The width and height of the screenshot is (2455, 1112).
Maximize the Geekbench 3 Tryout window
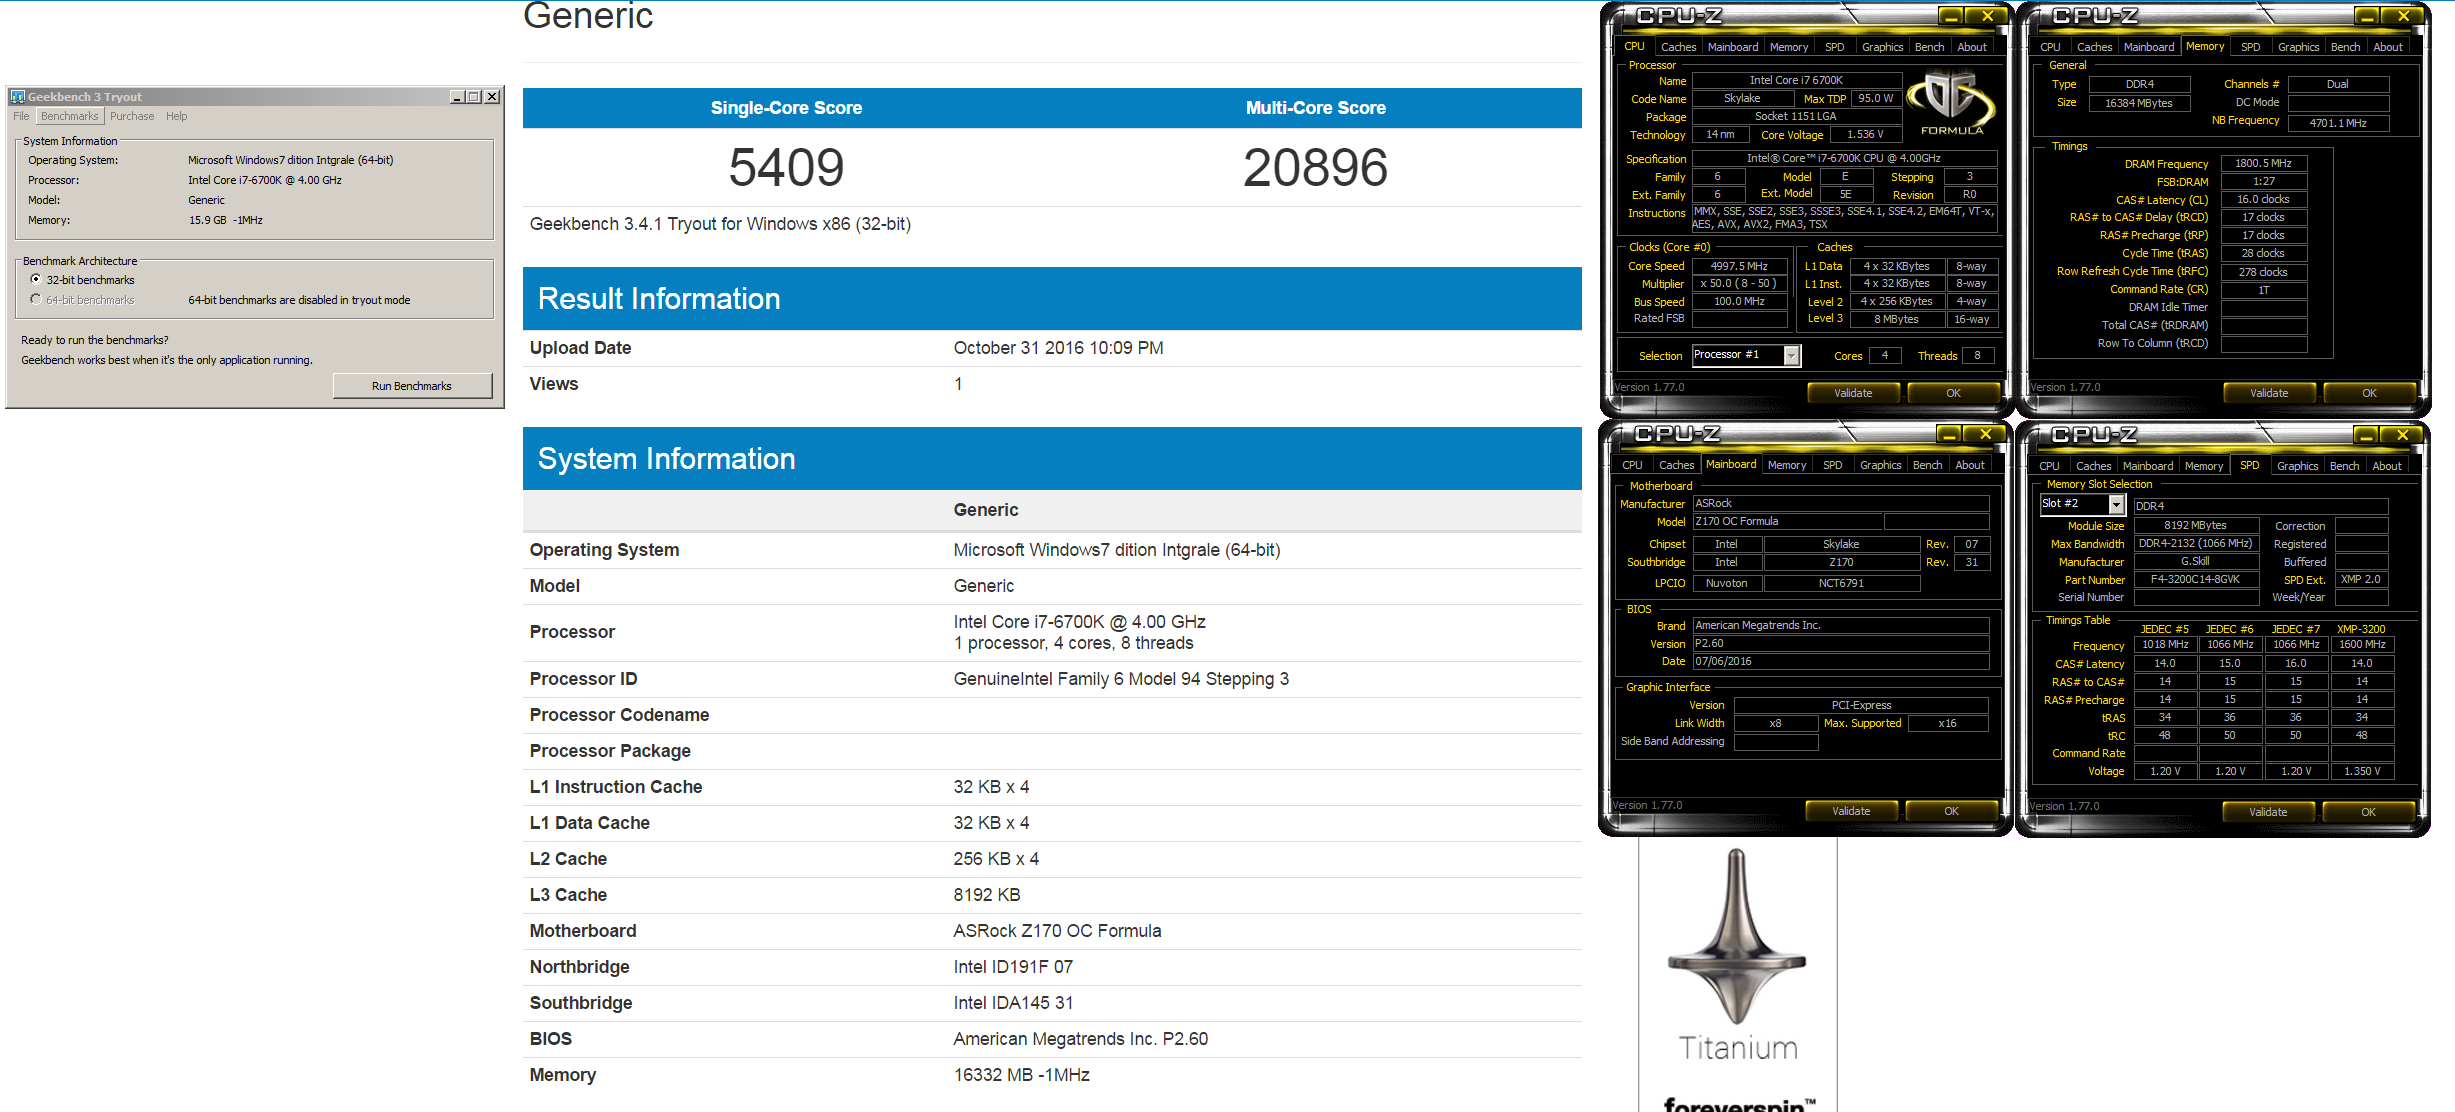tap(474, 97)
